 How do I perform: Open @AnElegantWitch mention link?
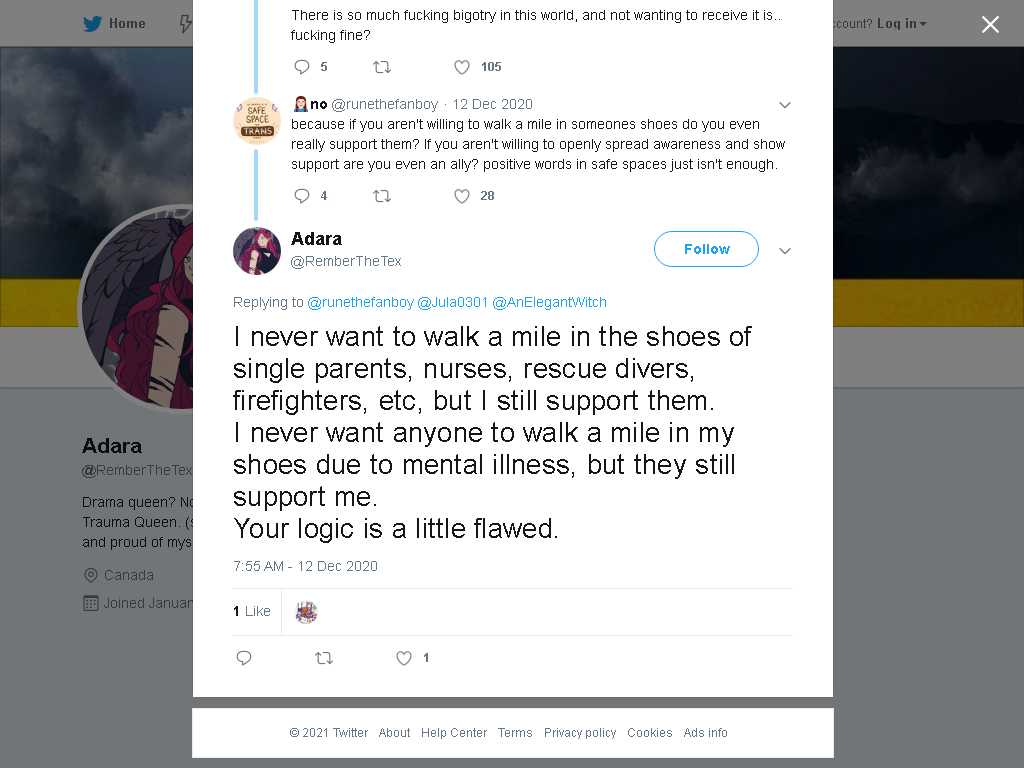pos(549,302)
